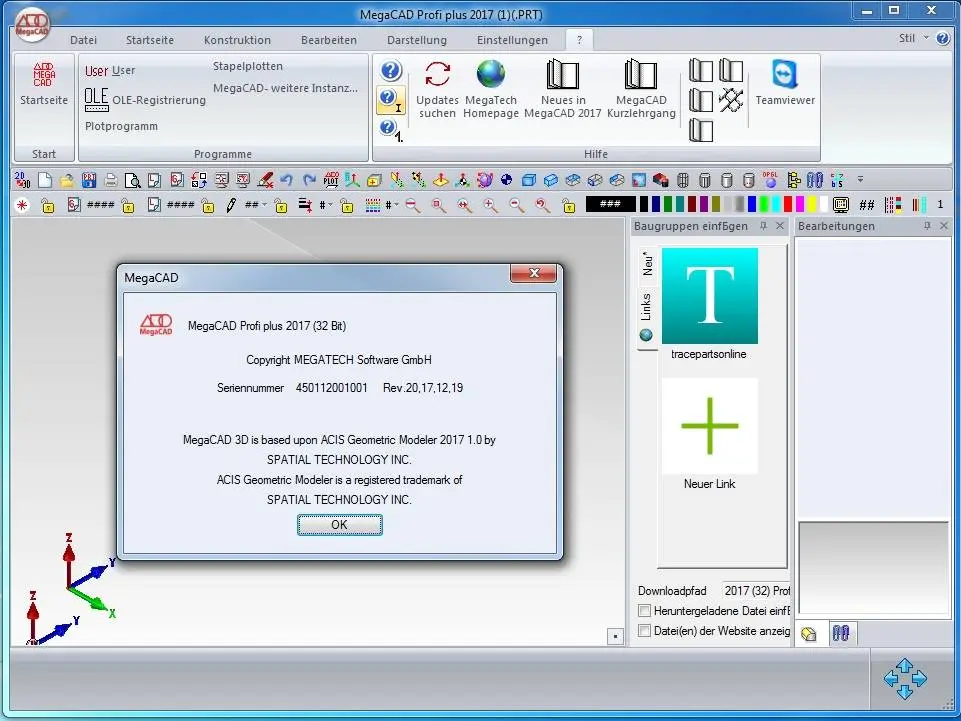This screenshot has width=961, height=721.
Task: Open MegaCAD- weitere Instanz
Action: click(x=286, y=88)
